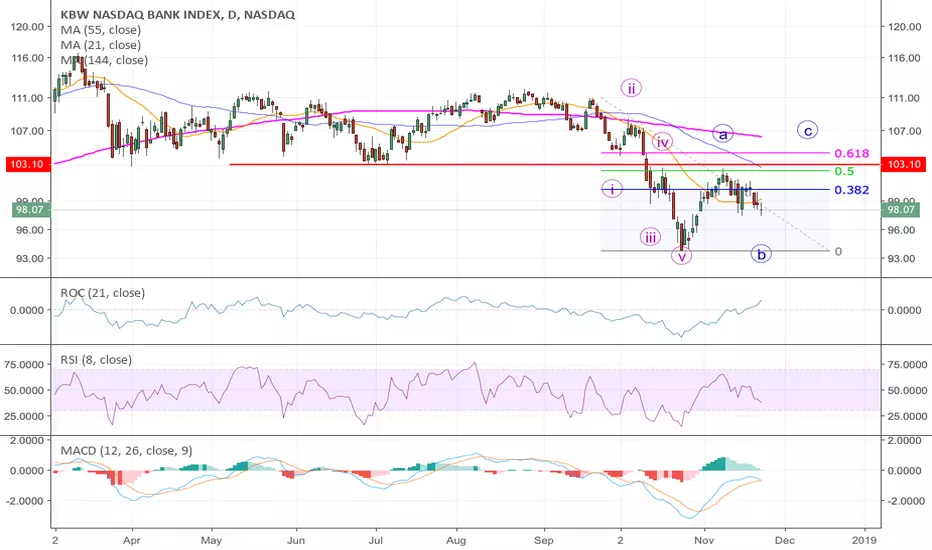Click the green 98.07 price tag on right axis
Image resolution: width=932 pixels, height=550 pixels.
tap(901, 209)
